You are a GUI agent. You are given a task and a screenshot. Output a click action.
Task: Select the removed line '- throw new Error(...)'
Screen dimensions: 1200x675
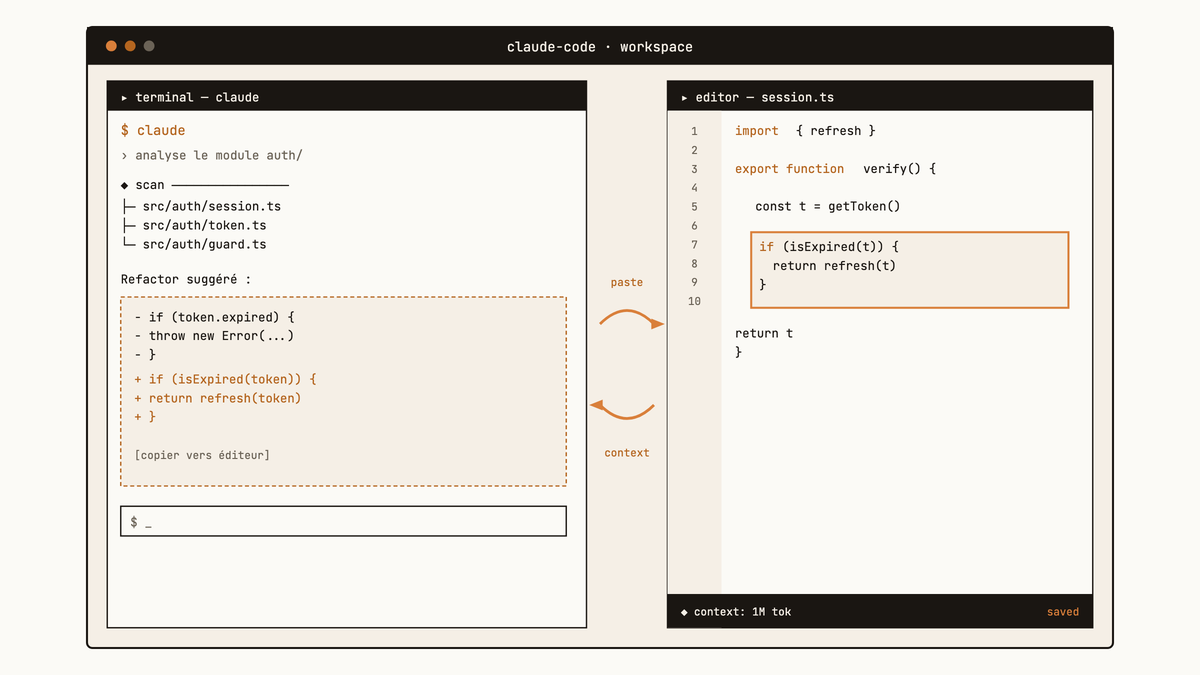(x=214, y=336)
